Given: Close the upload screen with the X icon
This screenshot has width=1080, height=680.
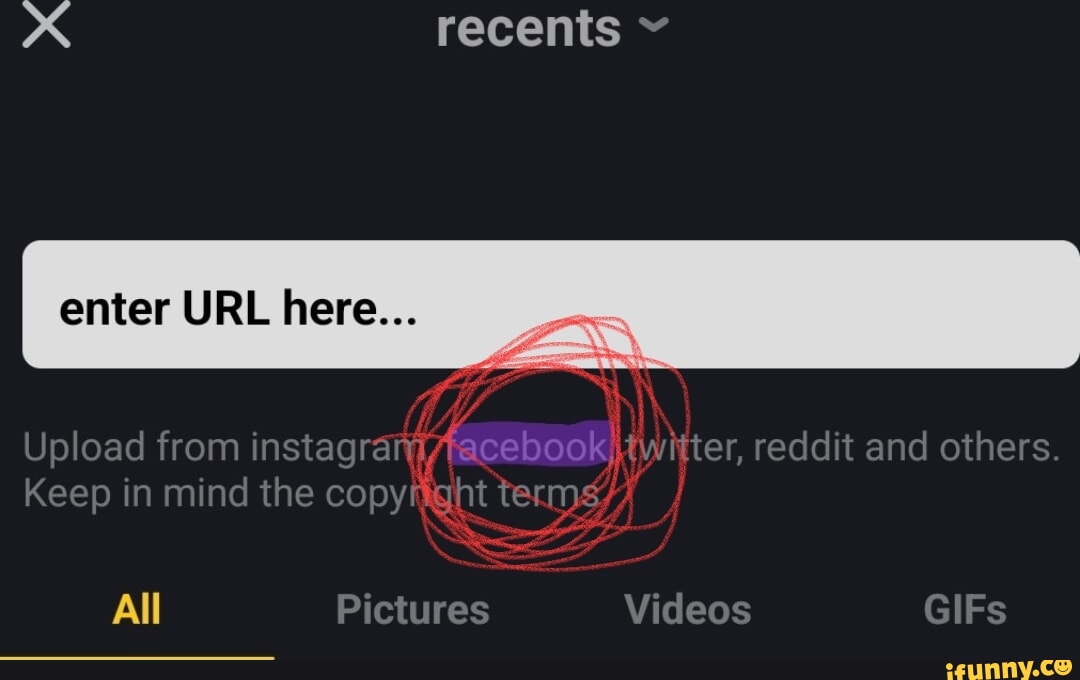Looking at the screenshot, I should [46, 24].
